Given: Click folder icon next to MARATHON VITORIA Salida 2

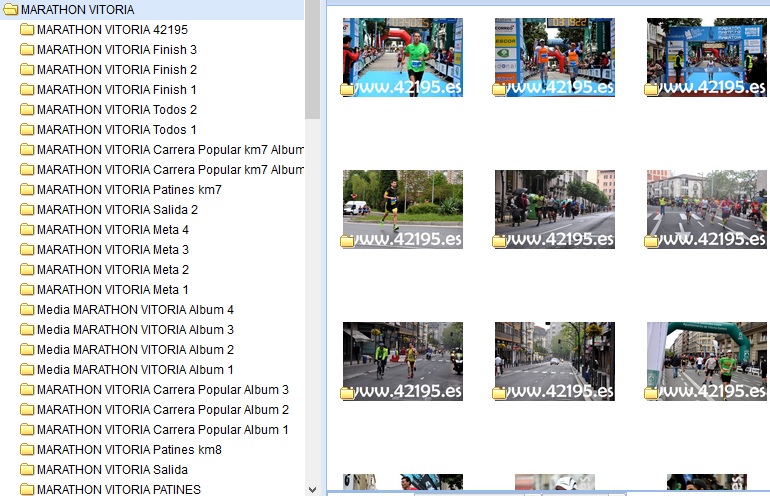Looking at the screenshot, I should (27, 210).
